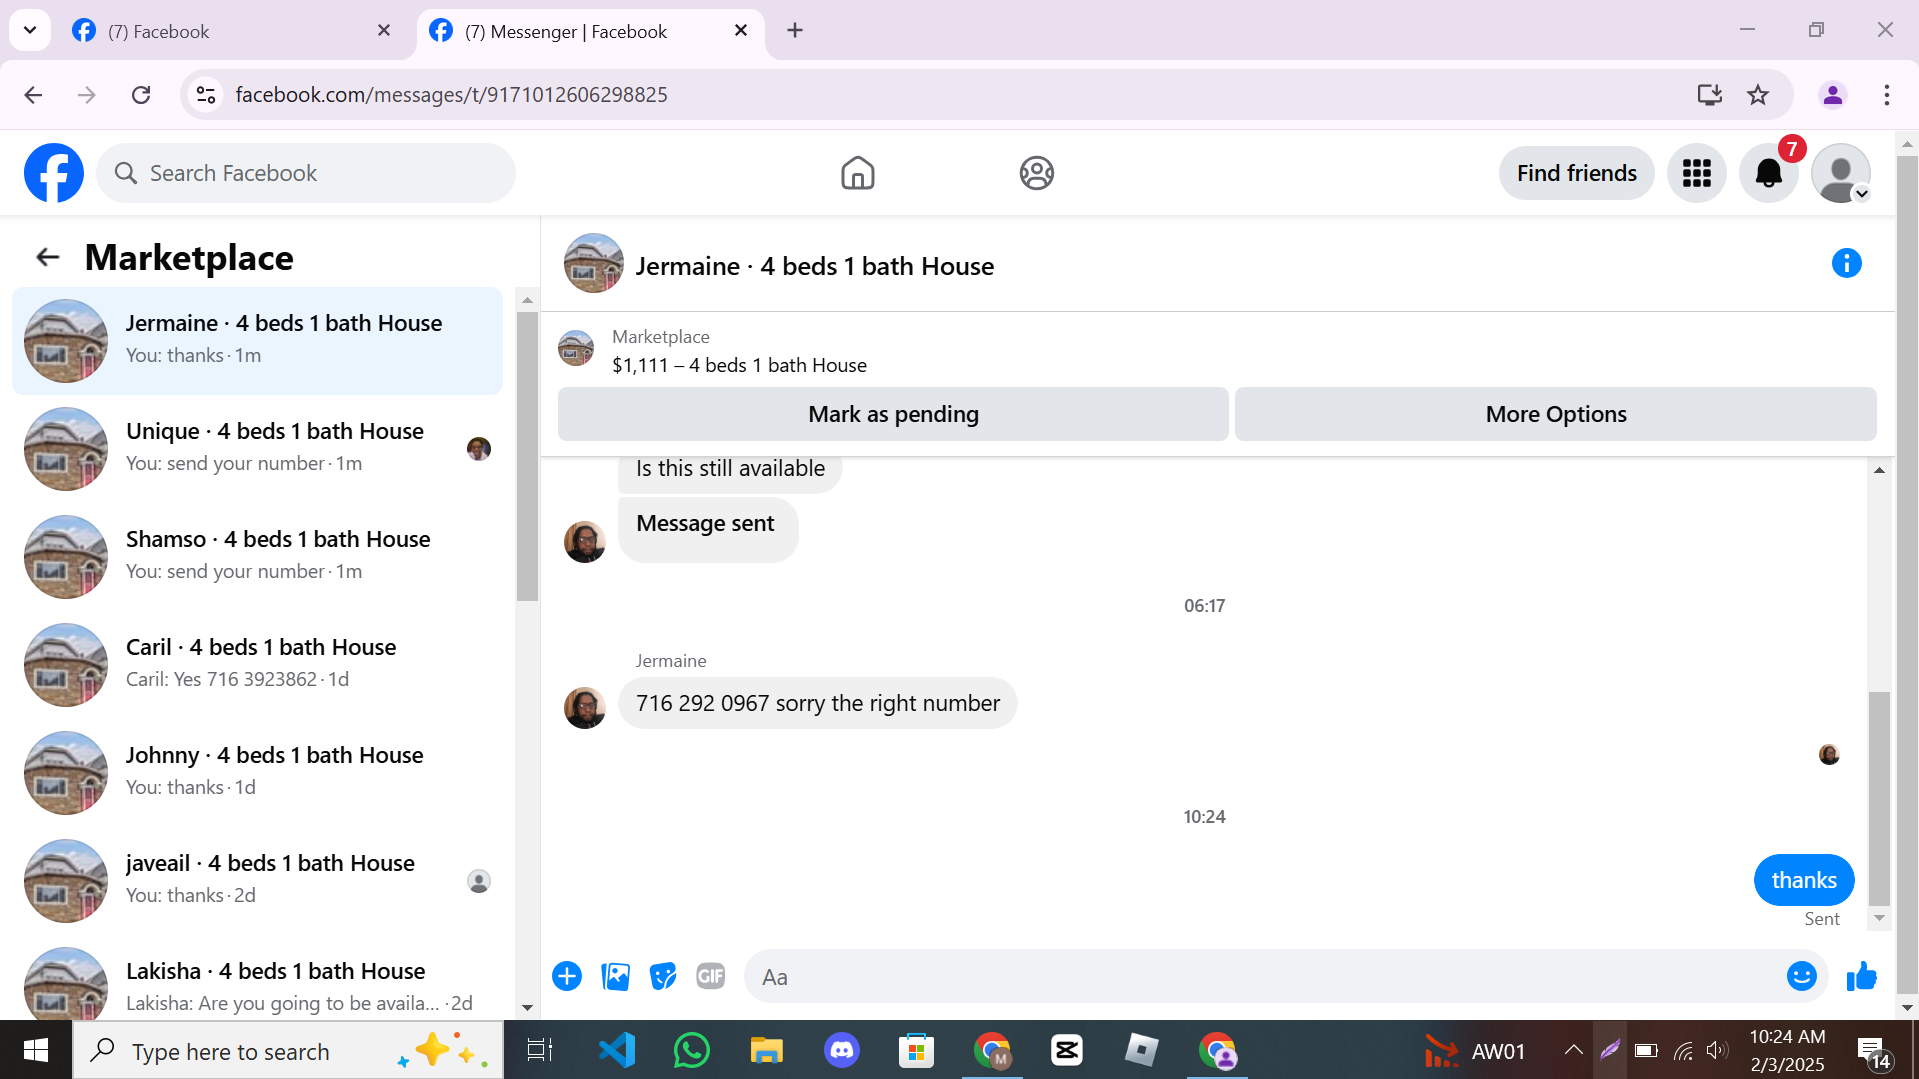Open File Explorer from taskbar
Viewport: 1919px width, 1079px height.
pyautogui.click(x=766, y=1051)
